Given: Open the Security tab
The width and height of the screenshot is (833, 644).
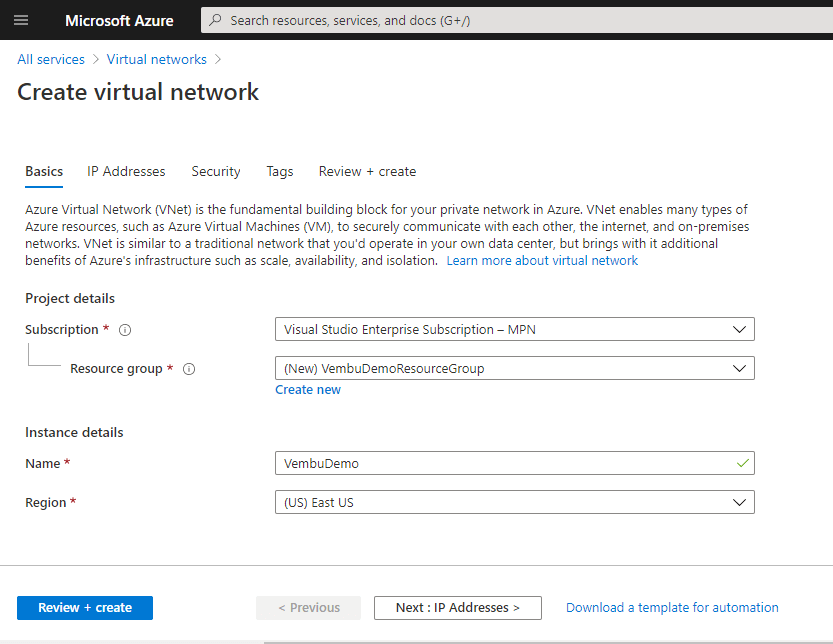Looking at the screenshot, I should point(216,172).
